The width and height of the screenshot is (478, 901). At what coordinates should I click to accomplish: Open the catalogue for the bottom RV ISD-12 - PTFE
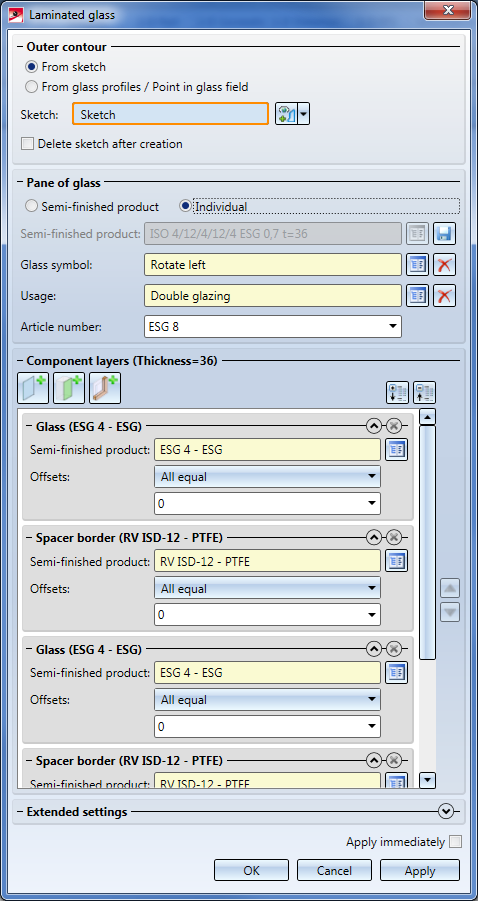pos(396,781)
